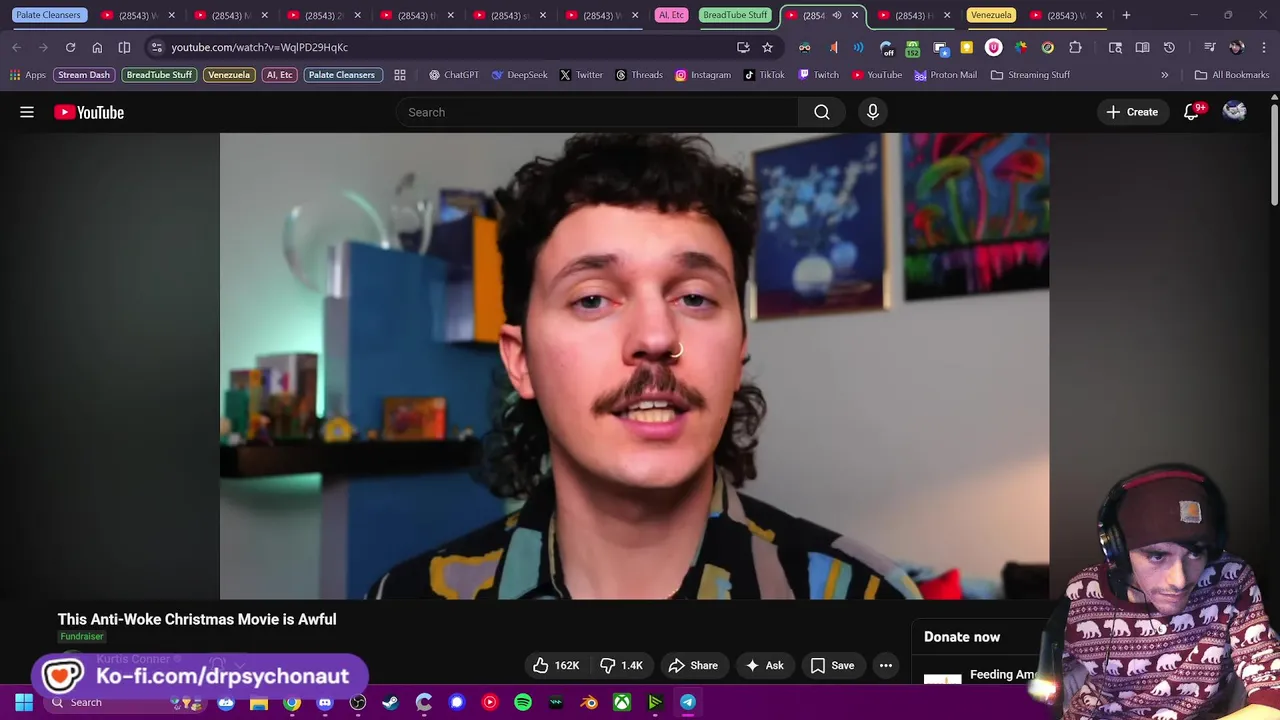Open the YouTube guide hamburger menu
The image size is (1280, 720).
pyautogui.click(x=27, y=112)
